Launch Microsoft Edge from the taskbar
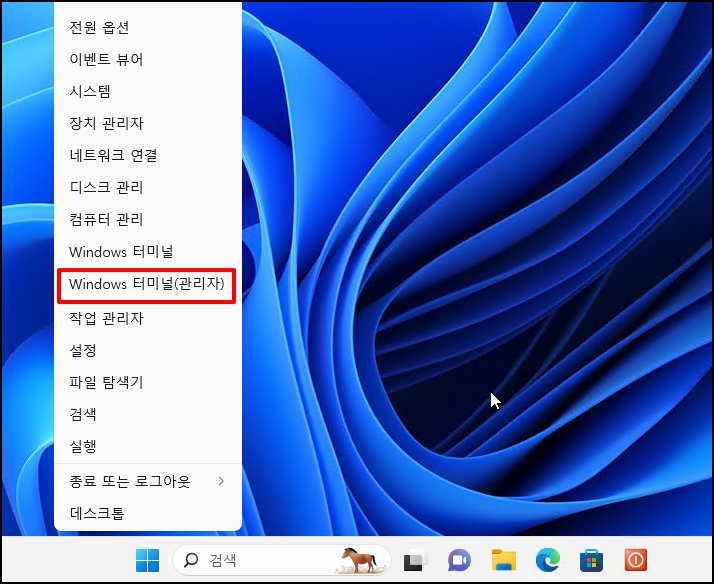Viewport: 714px width, 584px height. (x=548, y=560)
